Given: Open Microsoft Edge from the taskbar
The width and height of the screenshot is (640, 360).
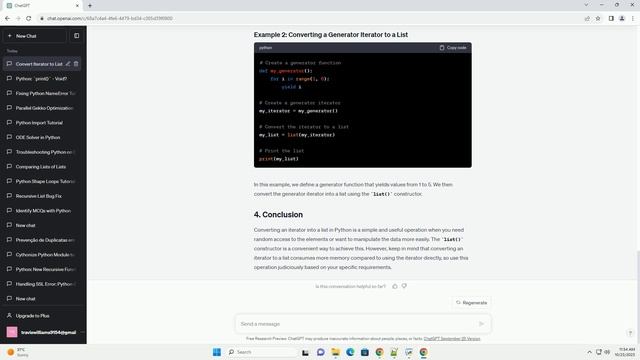Looking at the screenshot, I should pyautogui.click(x=350, y=352).
